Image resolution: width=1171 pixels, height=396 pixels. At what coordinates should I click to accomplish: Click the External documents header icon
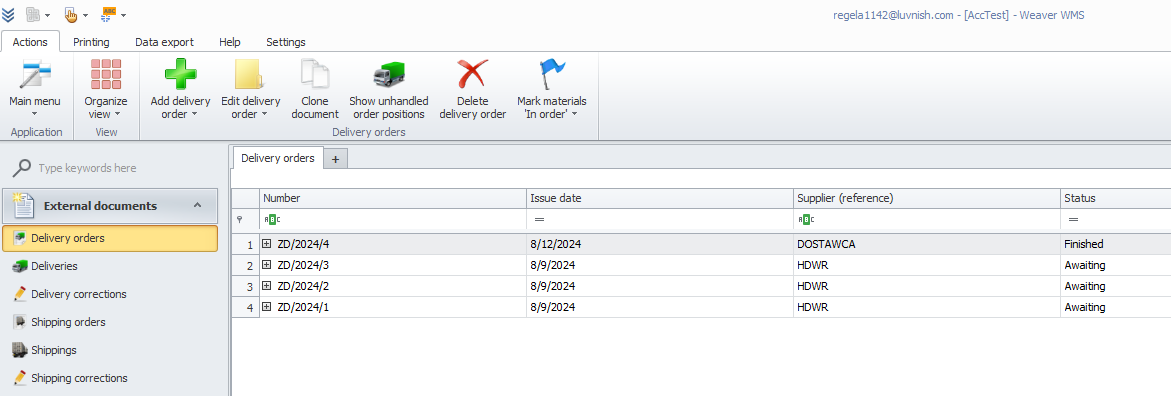pyautogui.click(x=24, y=205)
